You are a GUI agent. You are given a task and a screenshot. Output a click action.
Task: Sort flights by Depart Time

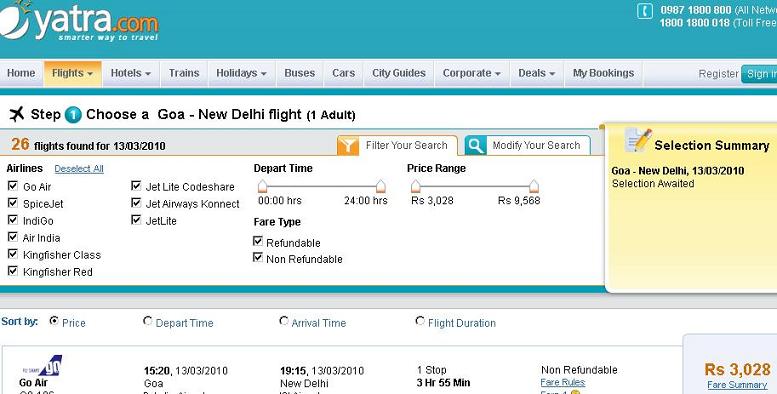point(147,321)
